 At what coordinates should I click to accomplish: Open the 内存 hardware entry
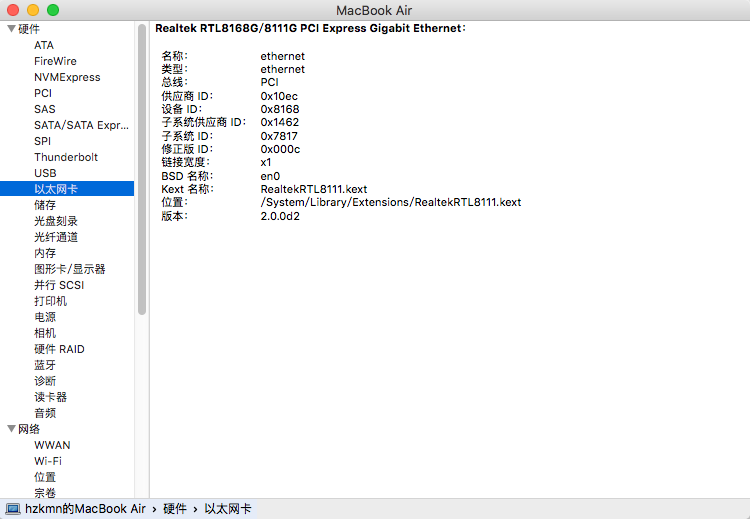45,253
